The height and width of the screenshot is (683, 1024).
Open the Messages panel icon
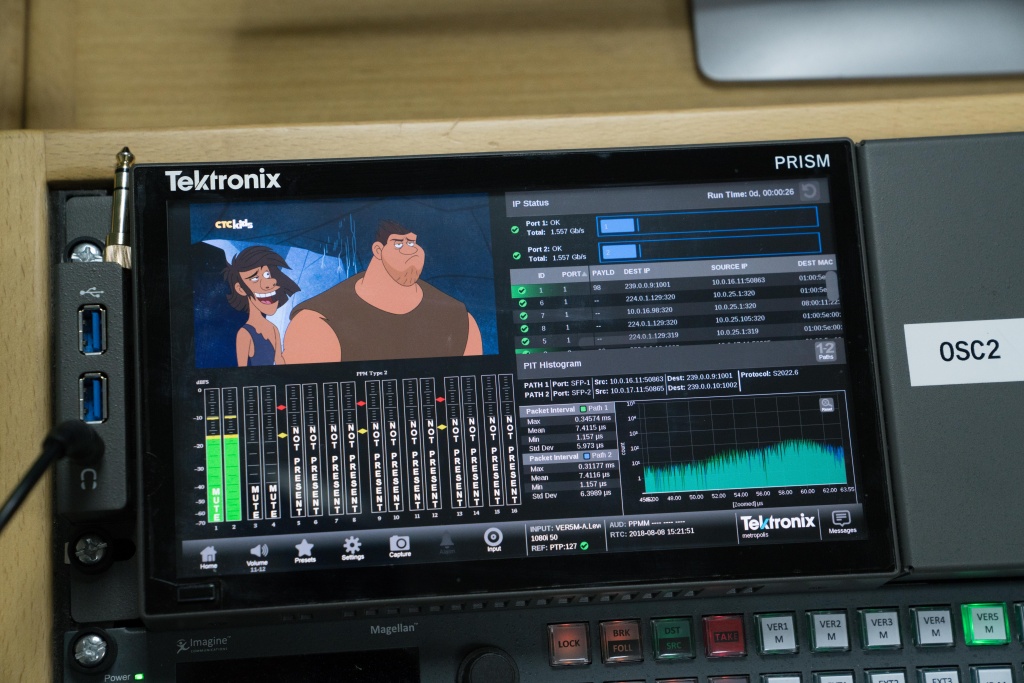point(842,522)
